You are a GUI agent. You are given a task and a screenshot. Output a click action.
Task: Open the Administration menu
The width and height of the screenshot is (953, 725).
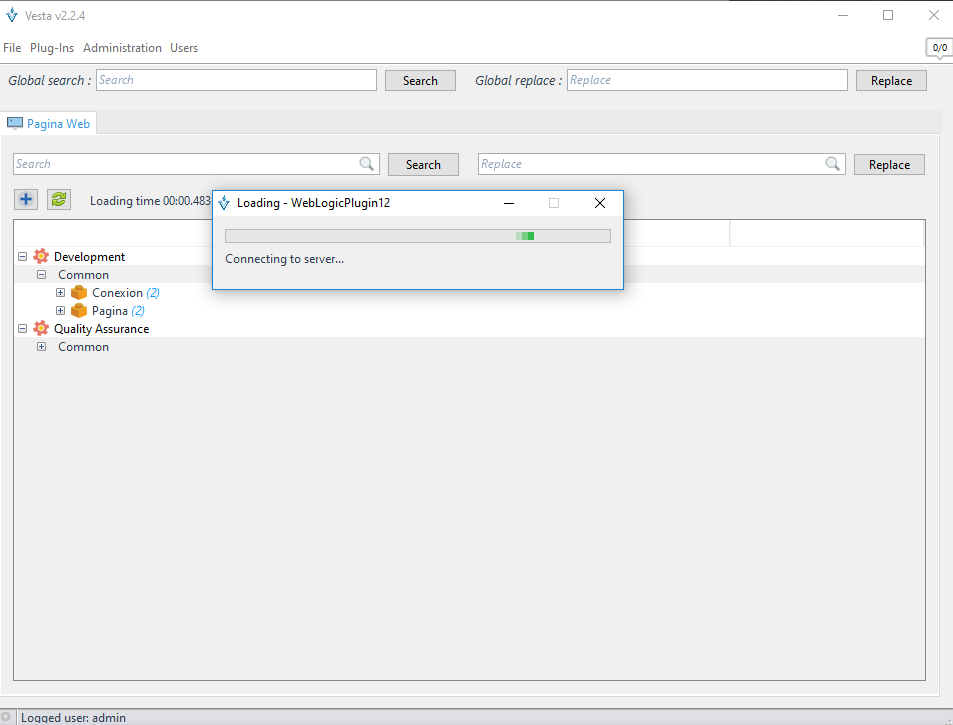[122, 47]
